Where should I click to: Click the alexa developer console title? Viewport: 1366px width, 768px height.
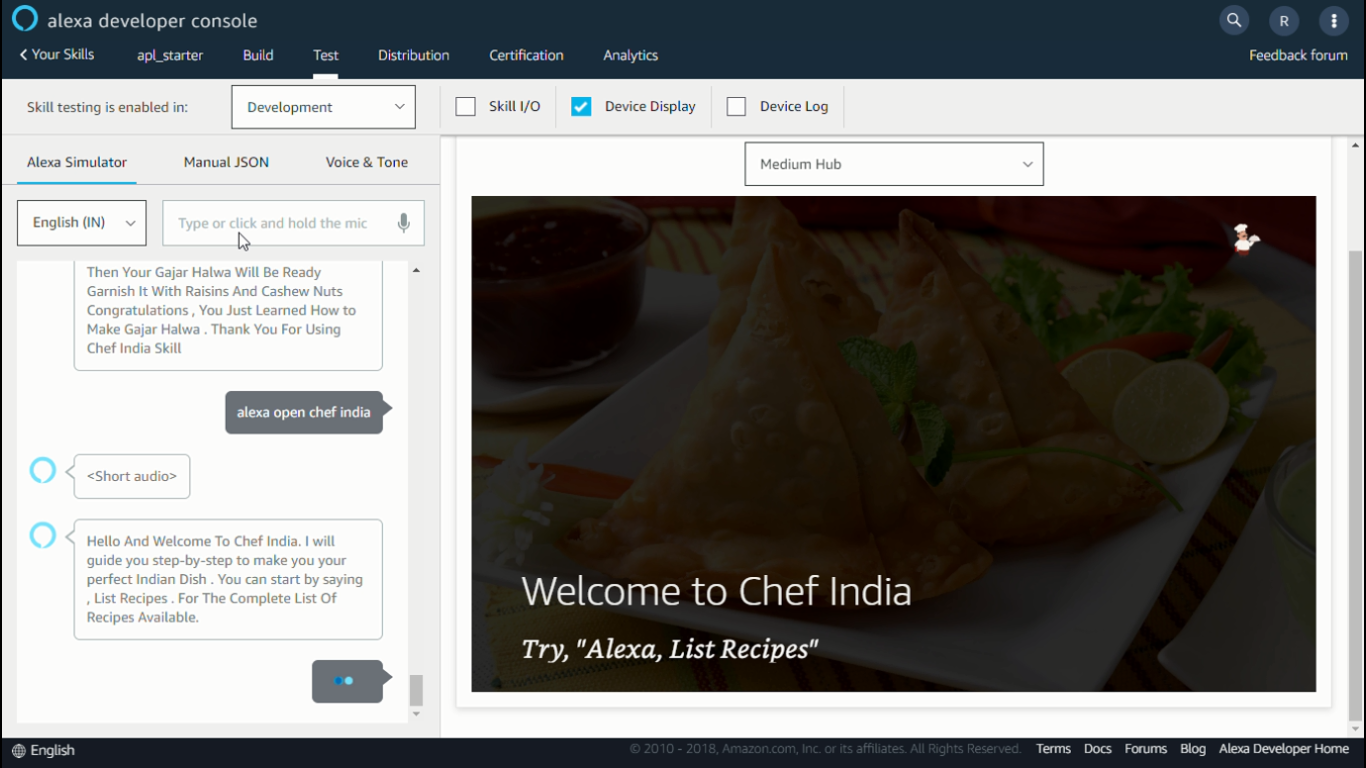click(152, 21)
